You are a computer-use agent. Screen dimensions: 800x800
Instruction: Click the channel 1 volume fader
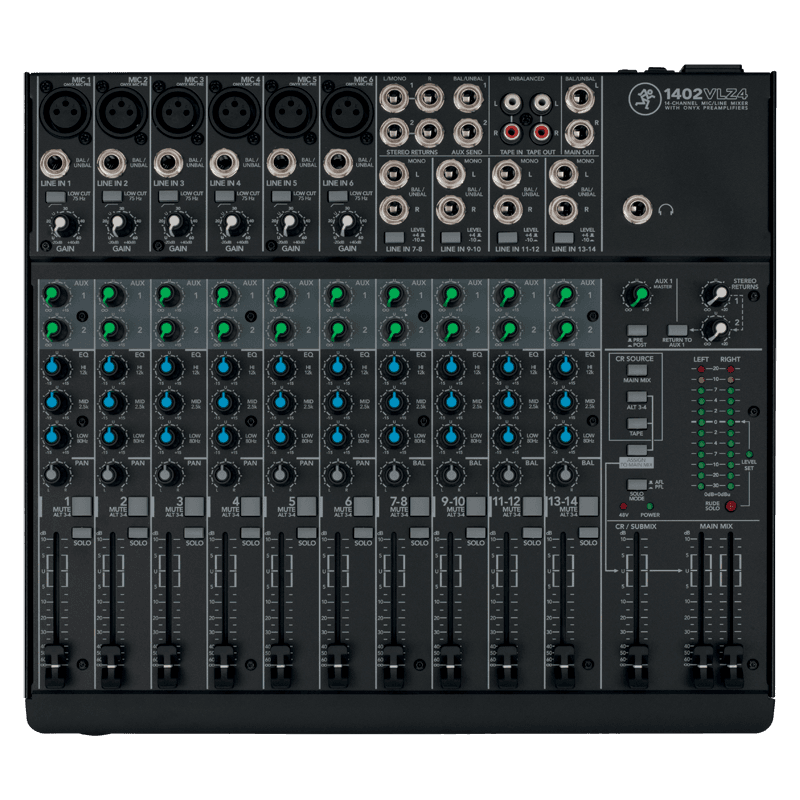[55, 665]
